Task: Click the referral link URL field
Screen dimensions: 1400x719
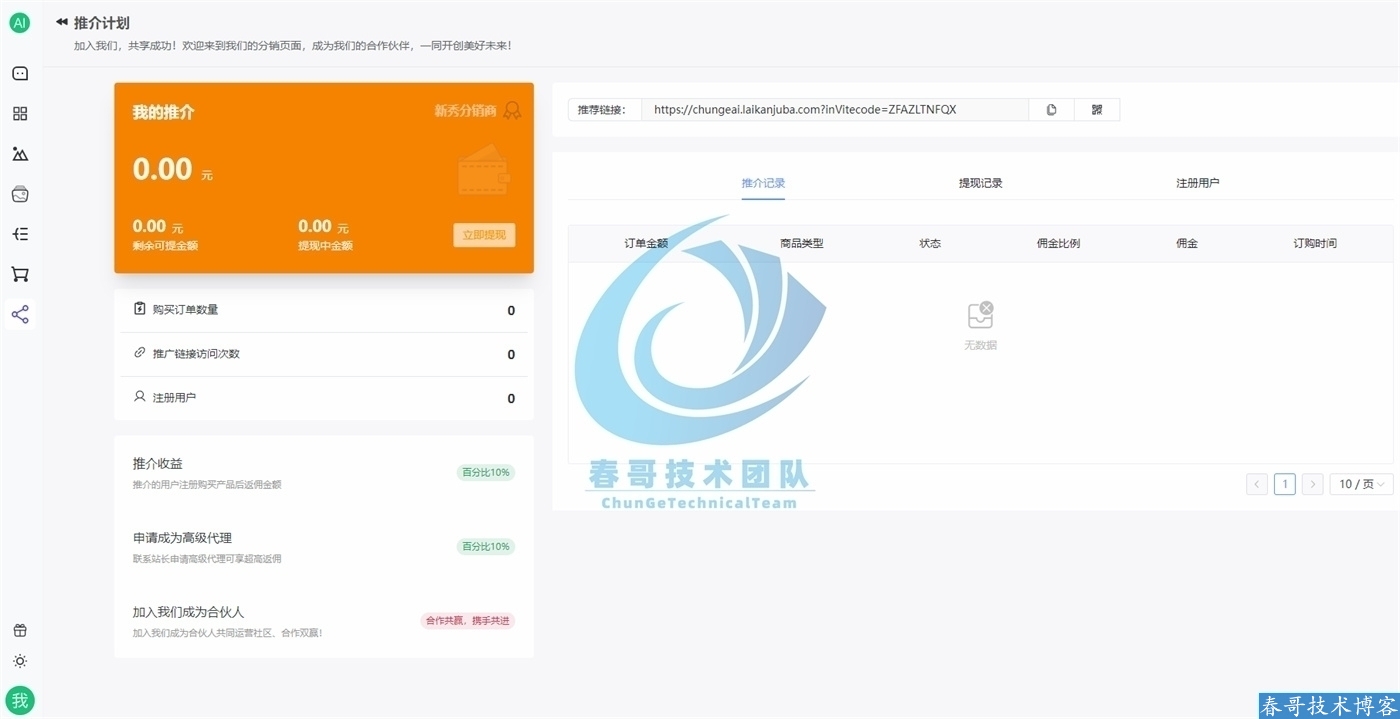Action: pyautogui.click(x=834, y=110)
